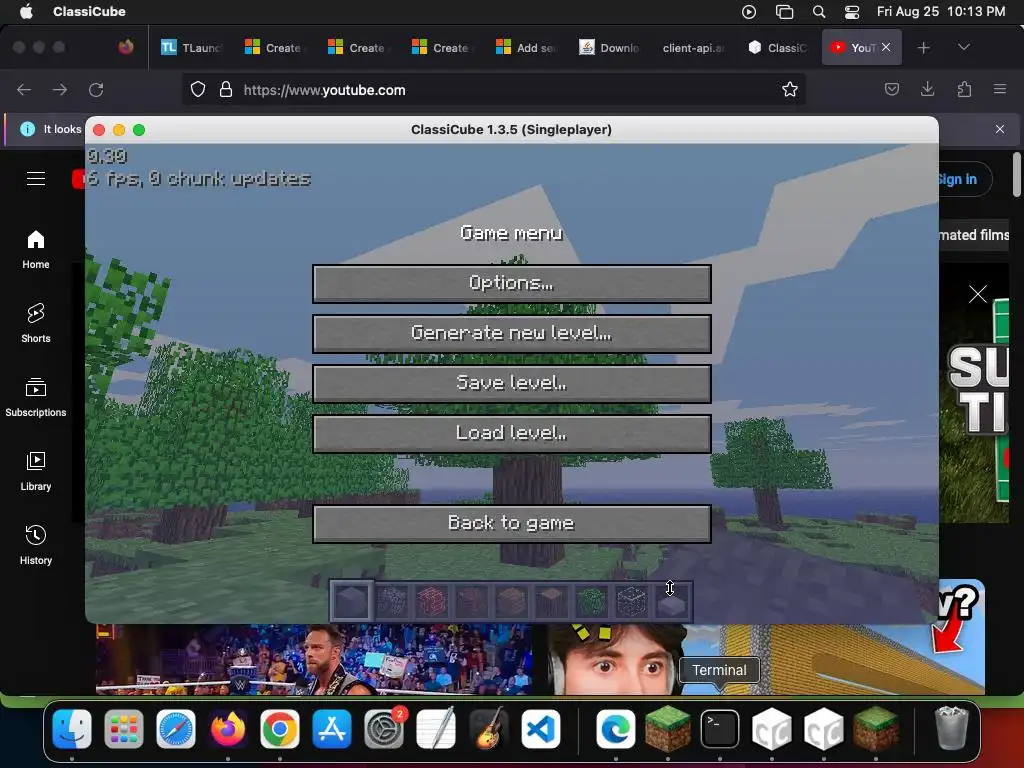This screenshot has width=1024, height=768.
Task: Click Generate new level button
Action: (511, 334)
